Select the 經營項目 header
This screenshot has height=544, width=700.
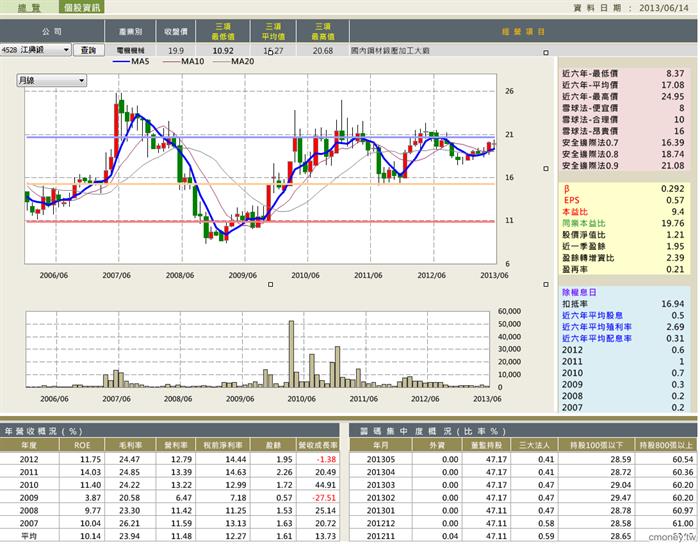pyautogui.click(x=523, y=31)
